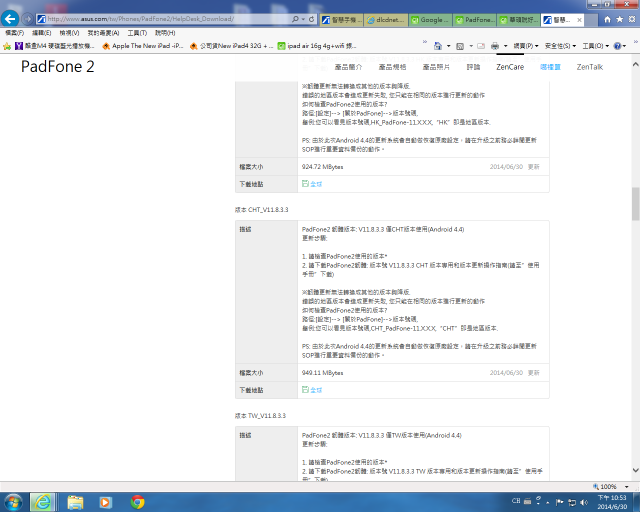Open the 安全性(S) command bar menu
This screenshot has width=640, height=512.
(560, 46)
